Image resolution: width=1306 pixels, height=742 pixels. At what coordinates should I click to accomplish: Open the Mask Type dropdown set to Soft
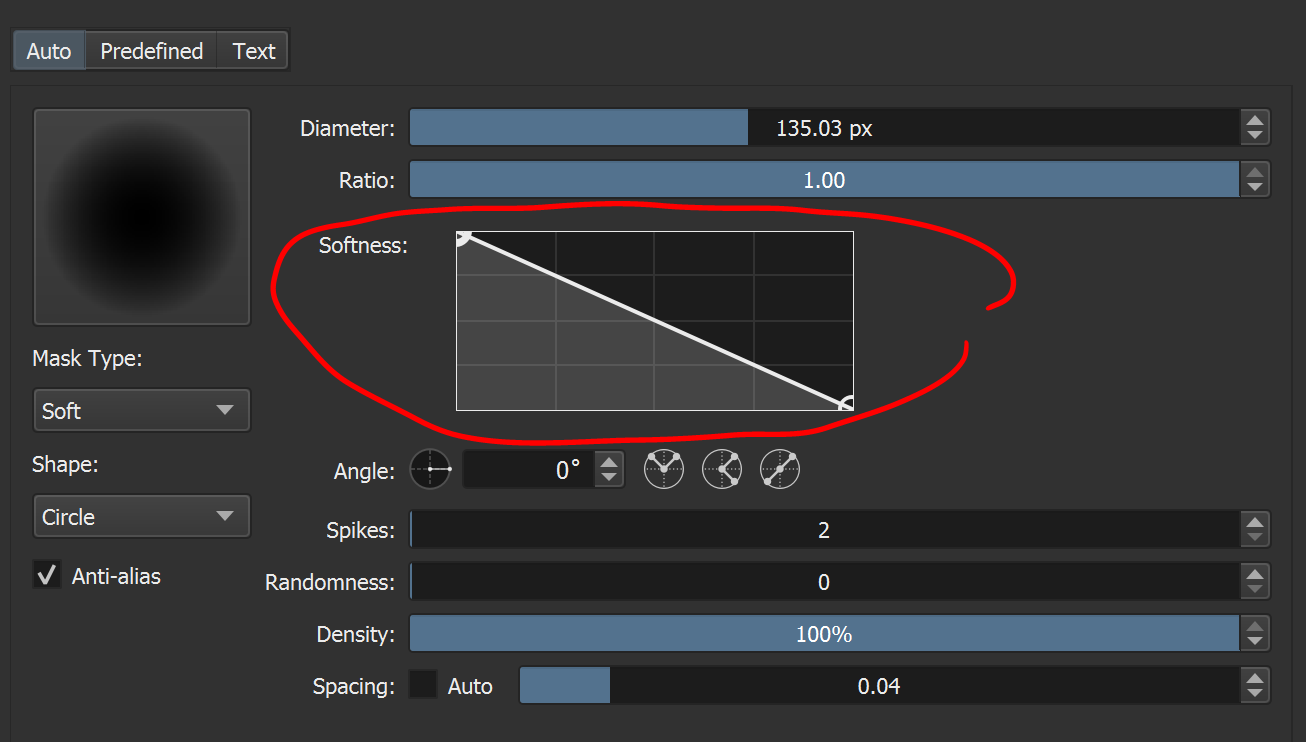point(142,410)
